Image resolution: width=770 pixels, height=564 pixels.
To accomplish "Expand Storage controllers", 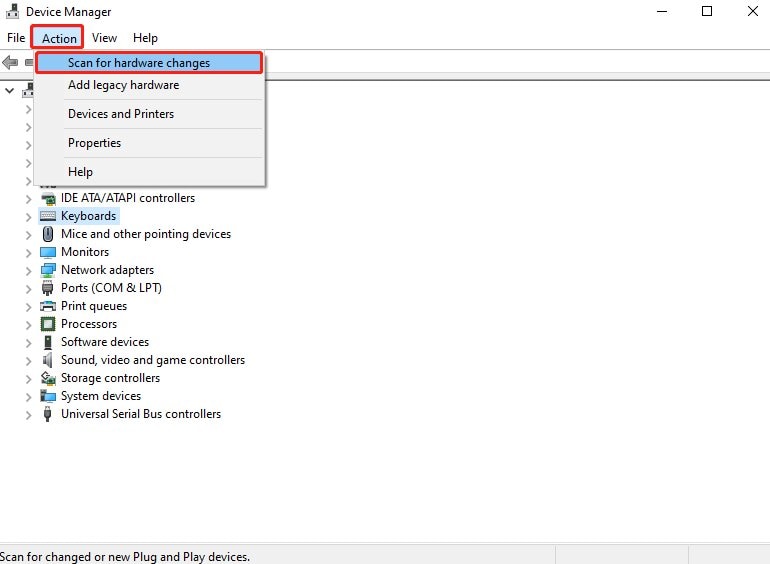I will (28, 379).
